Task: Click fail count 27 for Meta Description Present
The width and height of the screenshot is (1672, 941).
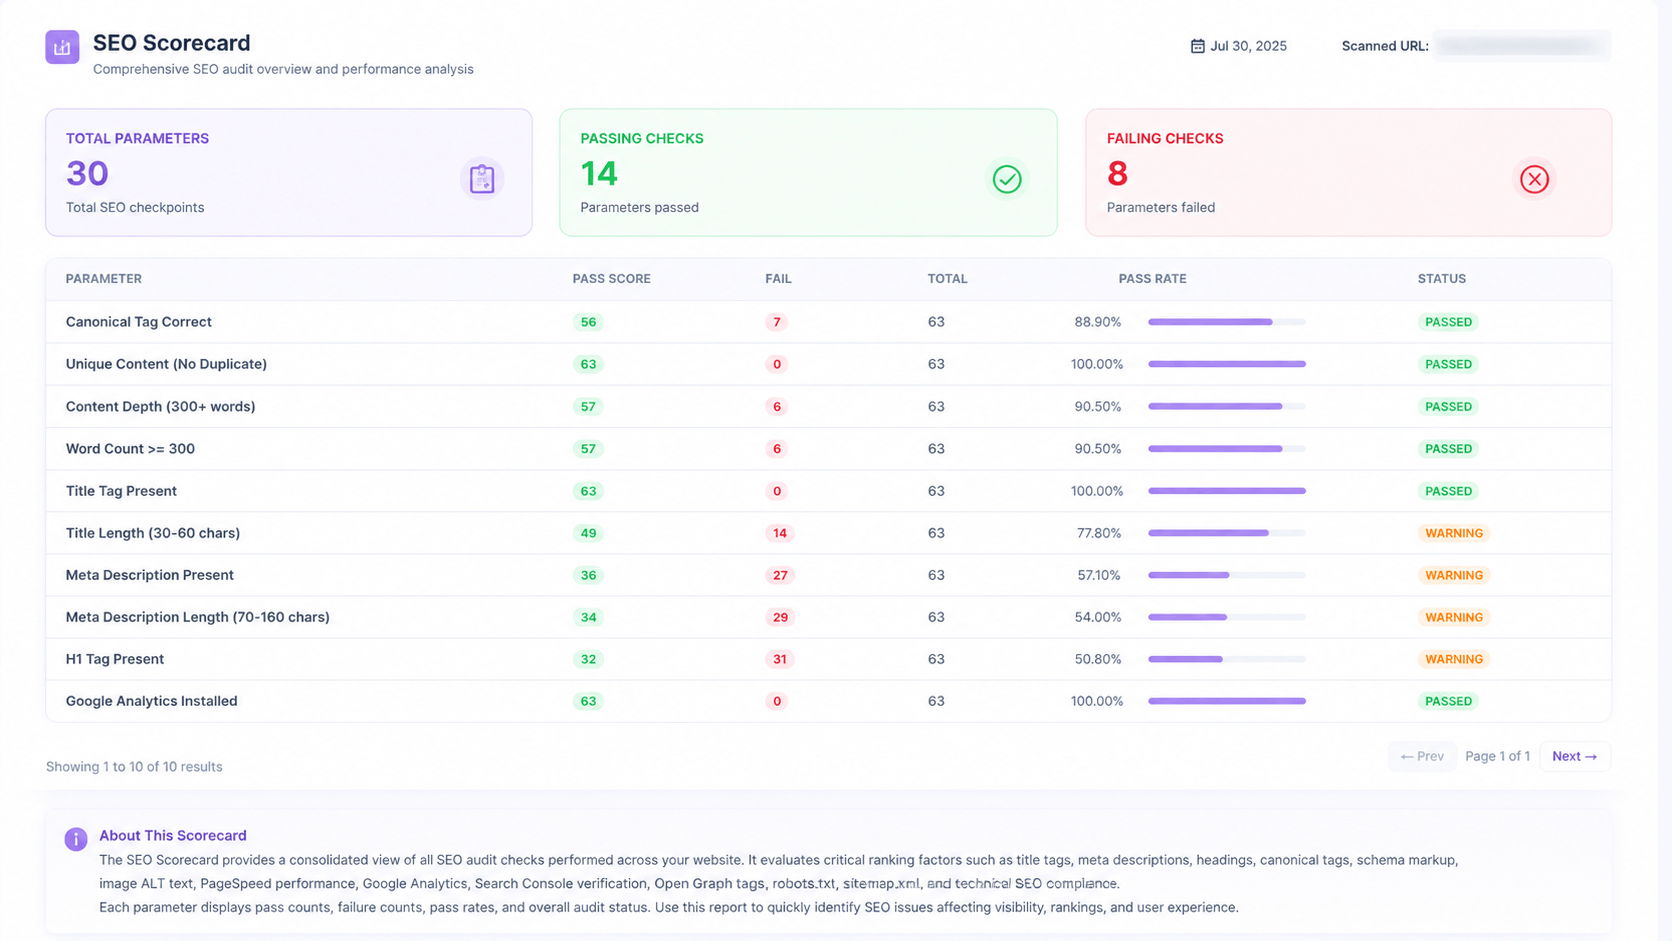Action: pyautogui.click(x=780, y=575)
